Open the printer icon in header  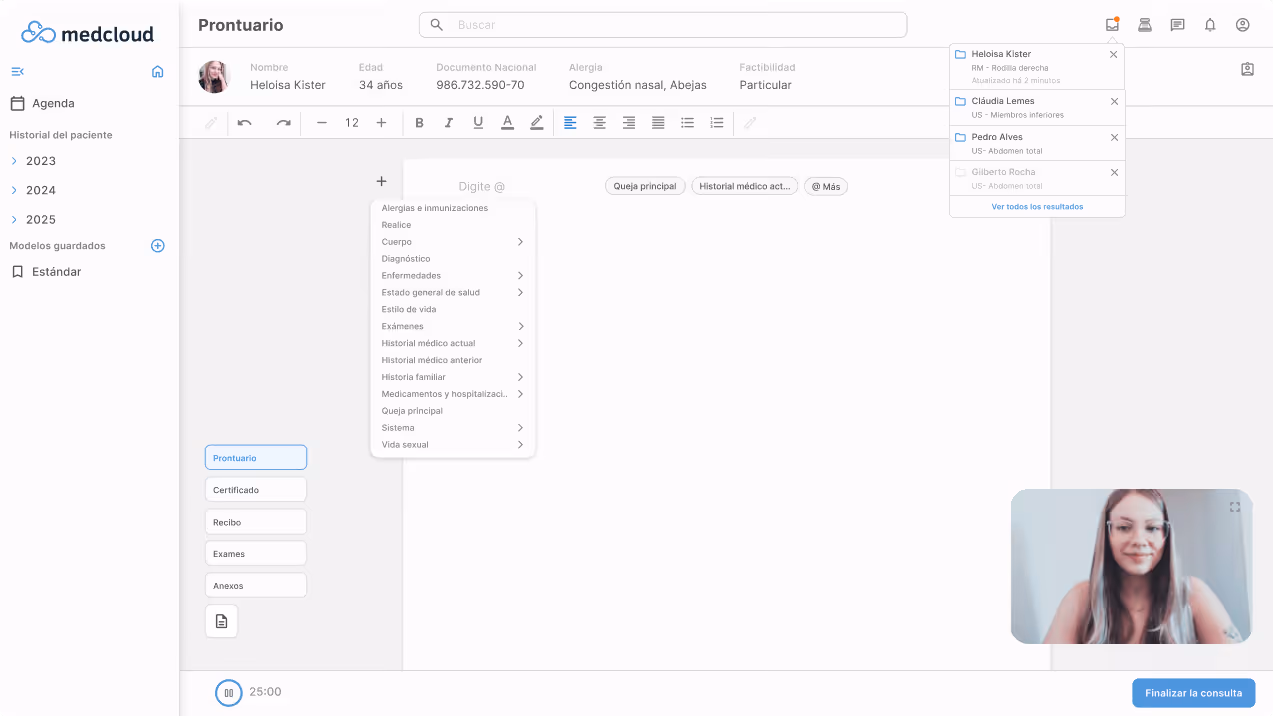click(x=1145, y=25)
